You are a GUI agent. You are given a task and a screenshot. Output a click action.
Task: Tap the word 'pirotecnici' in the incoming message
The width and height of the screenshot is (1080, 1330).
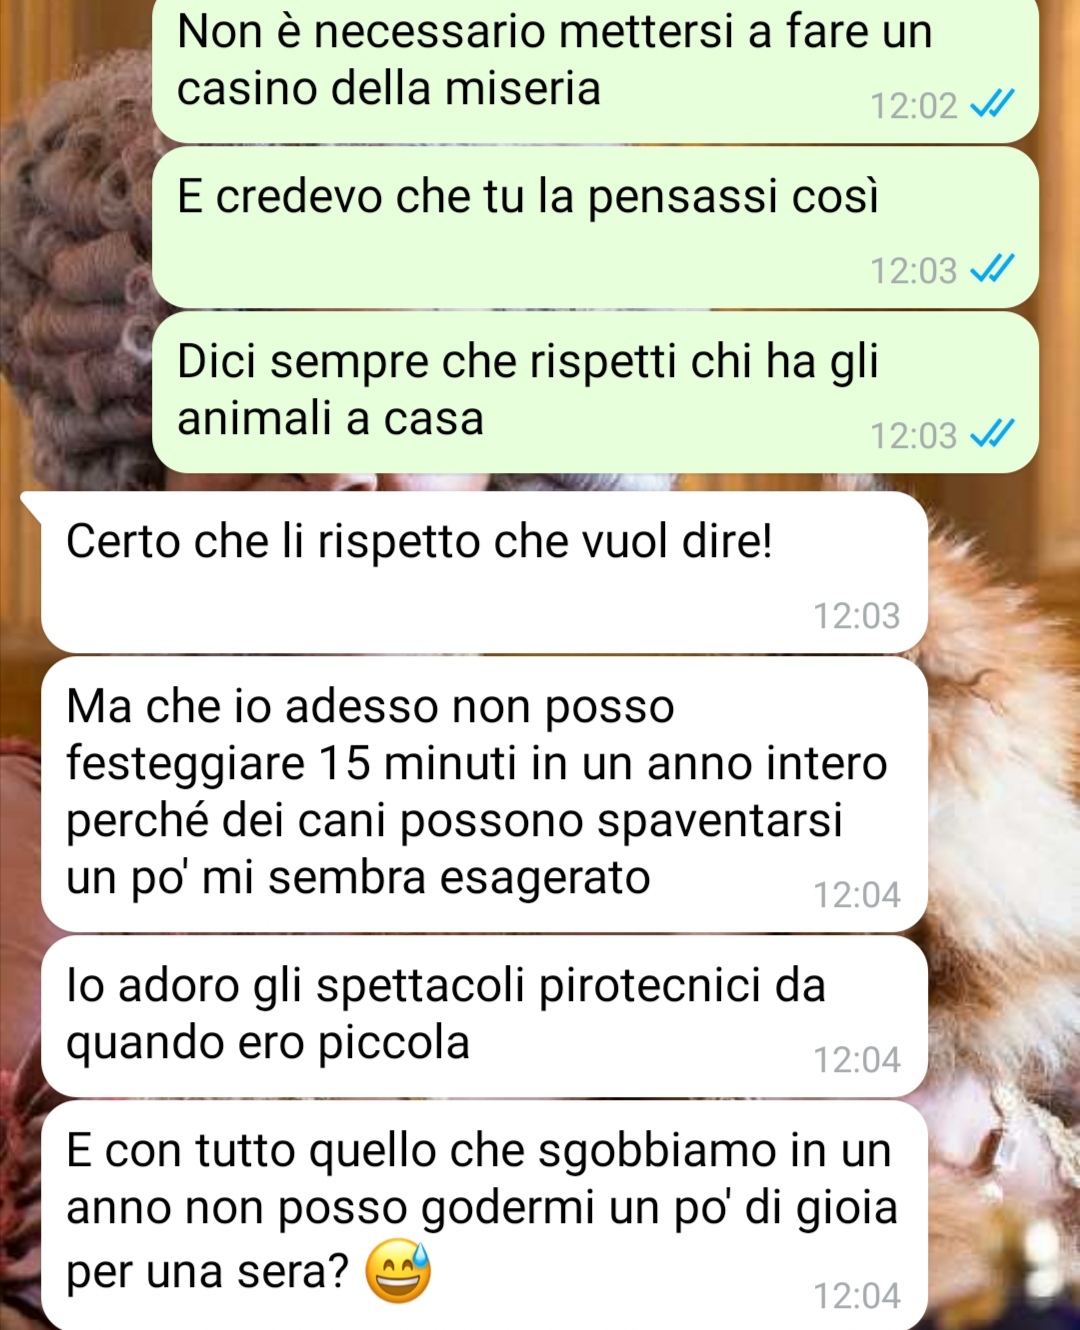pos(650,986)
